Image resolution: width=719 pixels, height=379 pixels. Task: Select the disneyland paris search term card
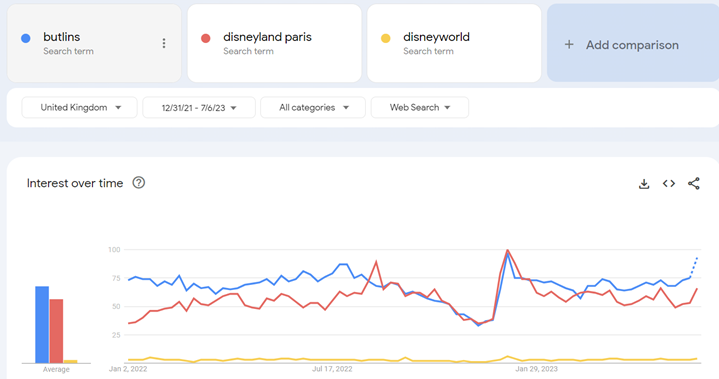tap(274, 44)
